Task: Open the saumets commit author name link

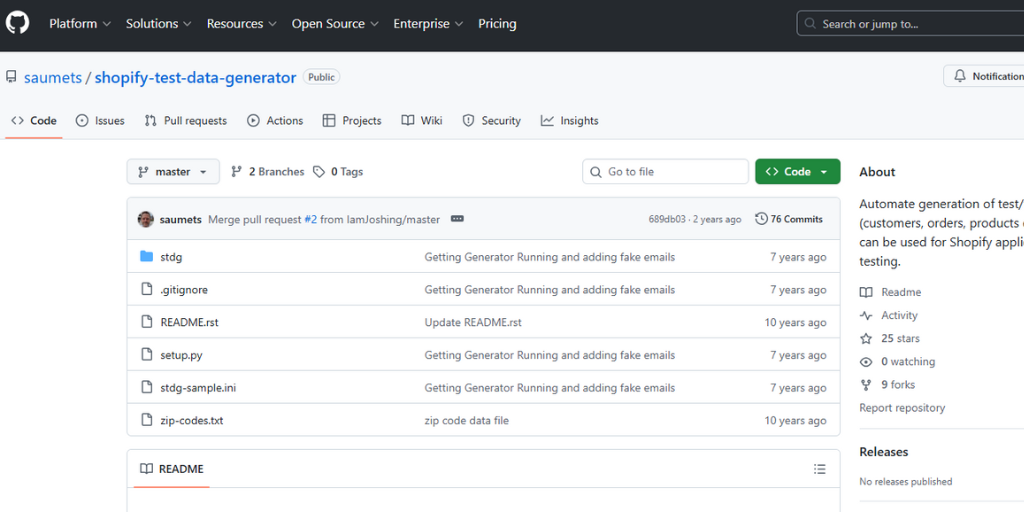Action: point(181,219)
